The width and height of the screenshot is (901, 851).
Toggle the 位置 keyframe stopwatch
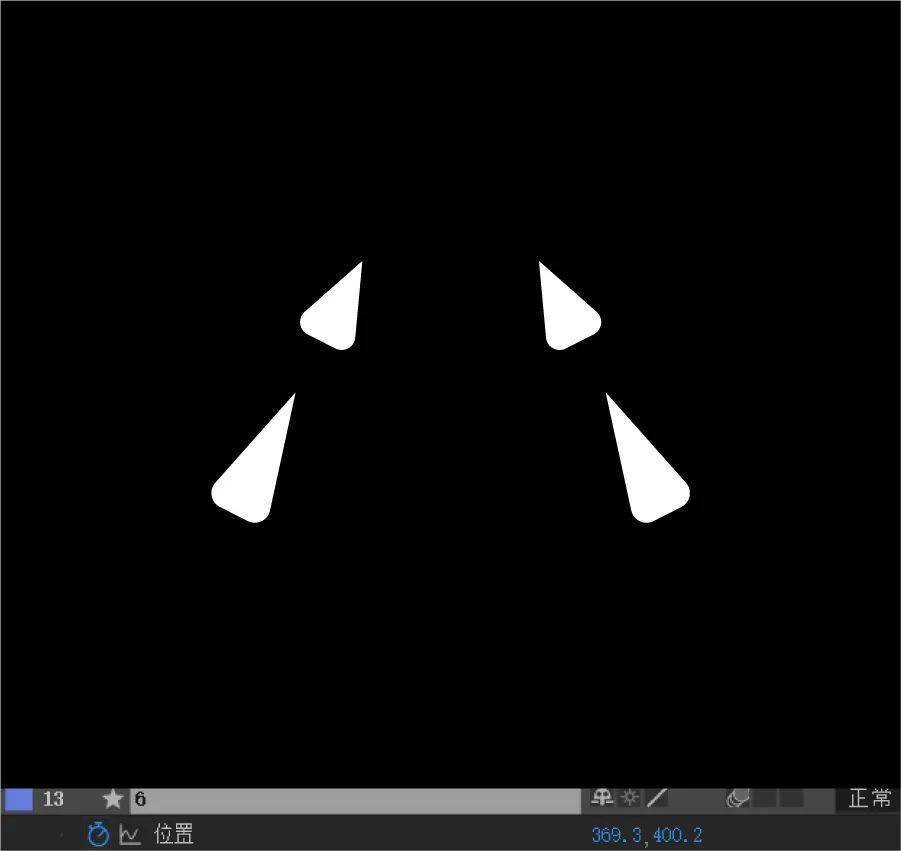click(98, 834)
